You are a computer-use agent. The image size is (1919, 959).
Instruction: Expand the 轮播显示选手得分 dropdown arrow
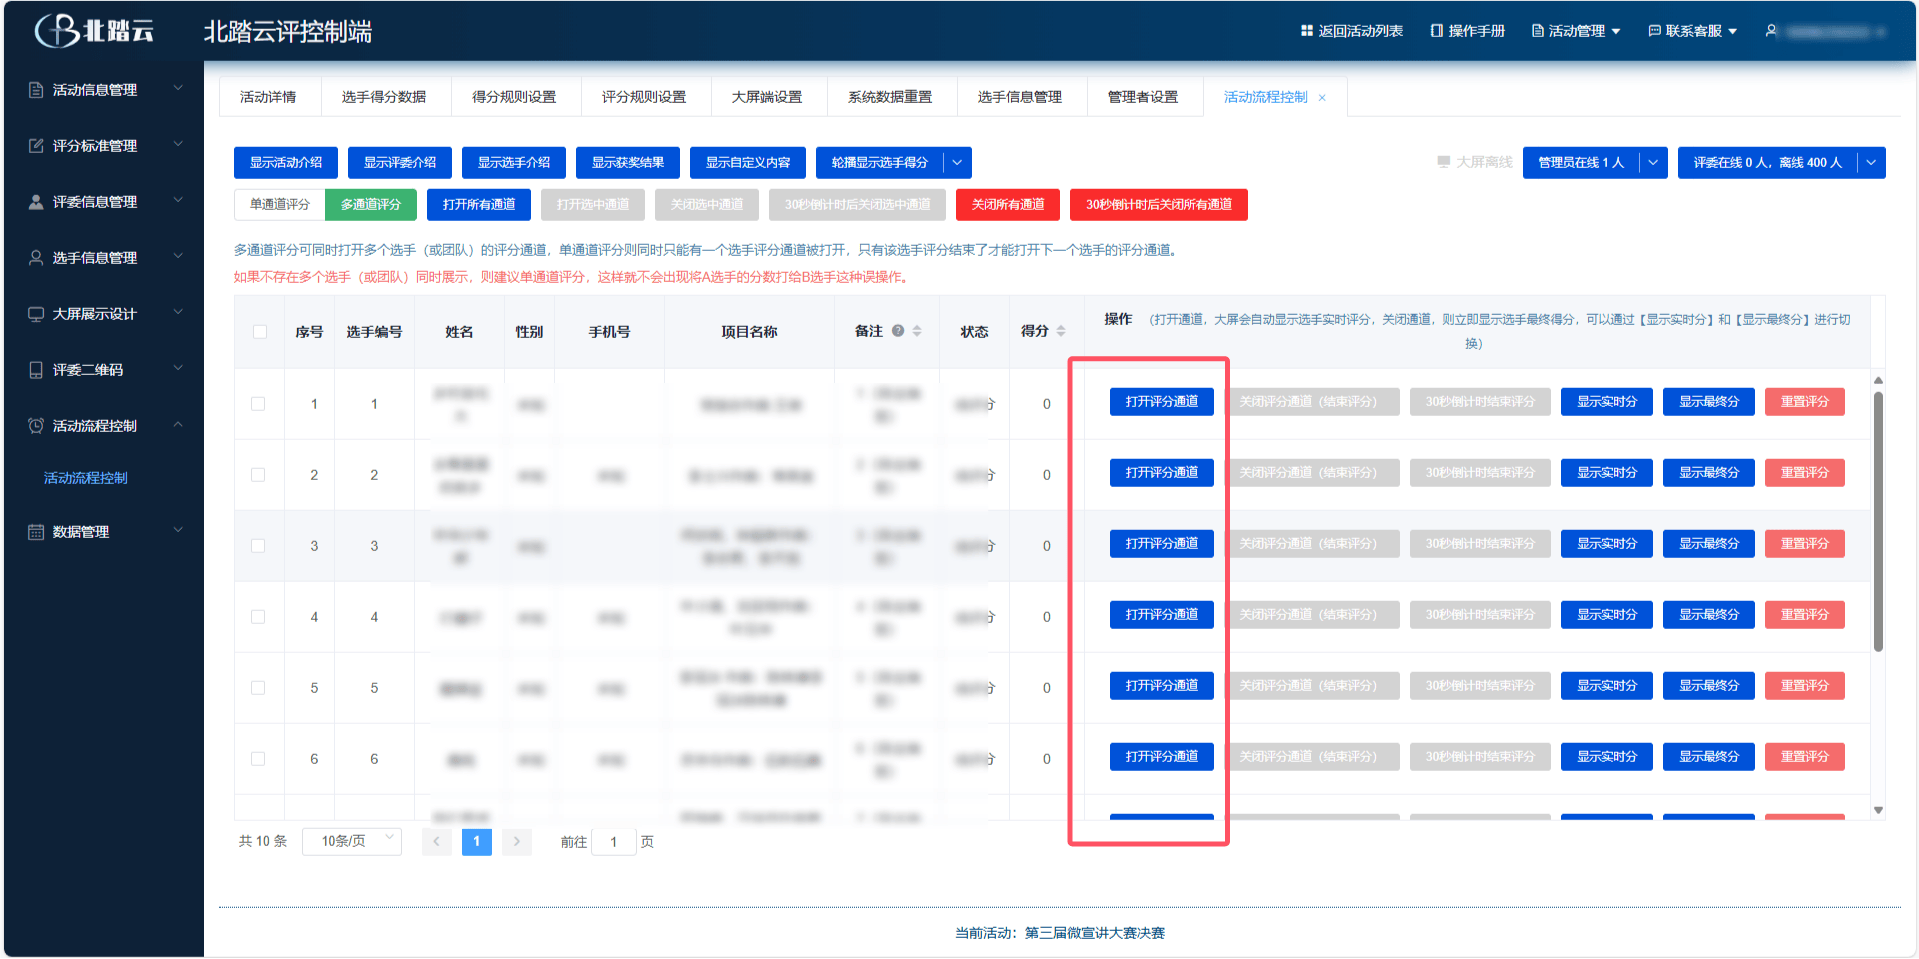[957, 163]
